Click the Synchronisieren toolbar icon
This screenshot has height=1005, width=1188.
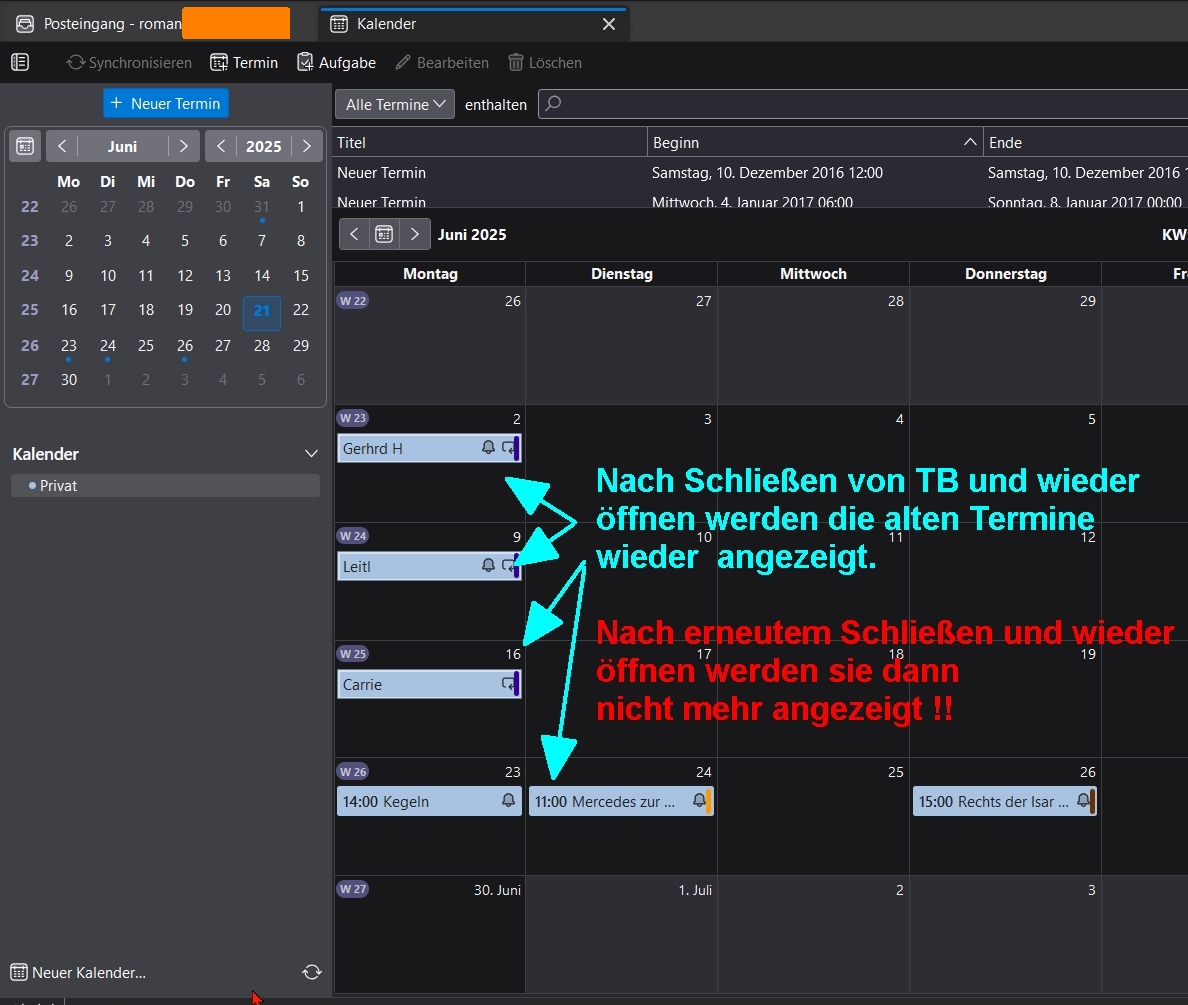click(76, 63)
